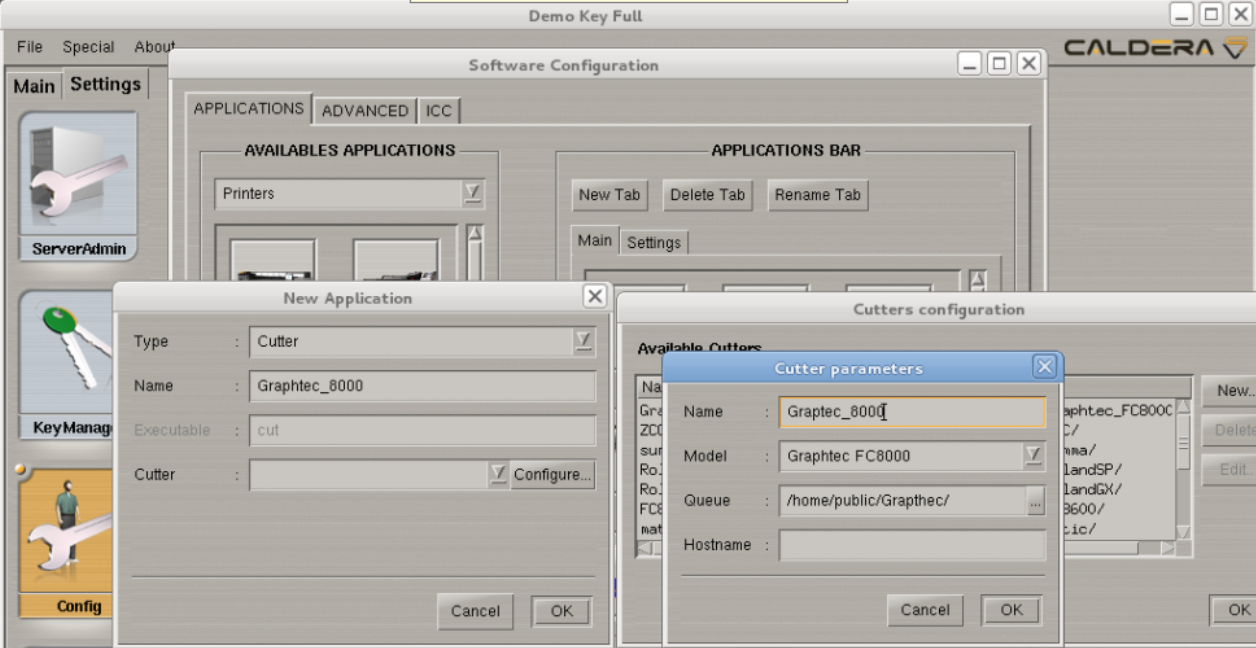Viewport: 1256px width, 648px height.
Task: Expand the Printers category dropdown
Action: [472, 194]
